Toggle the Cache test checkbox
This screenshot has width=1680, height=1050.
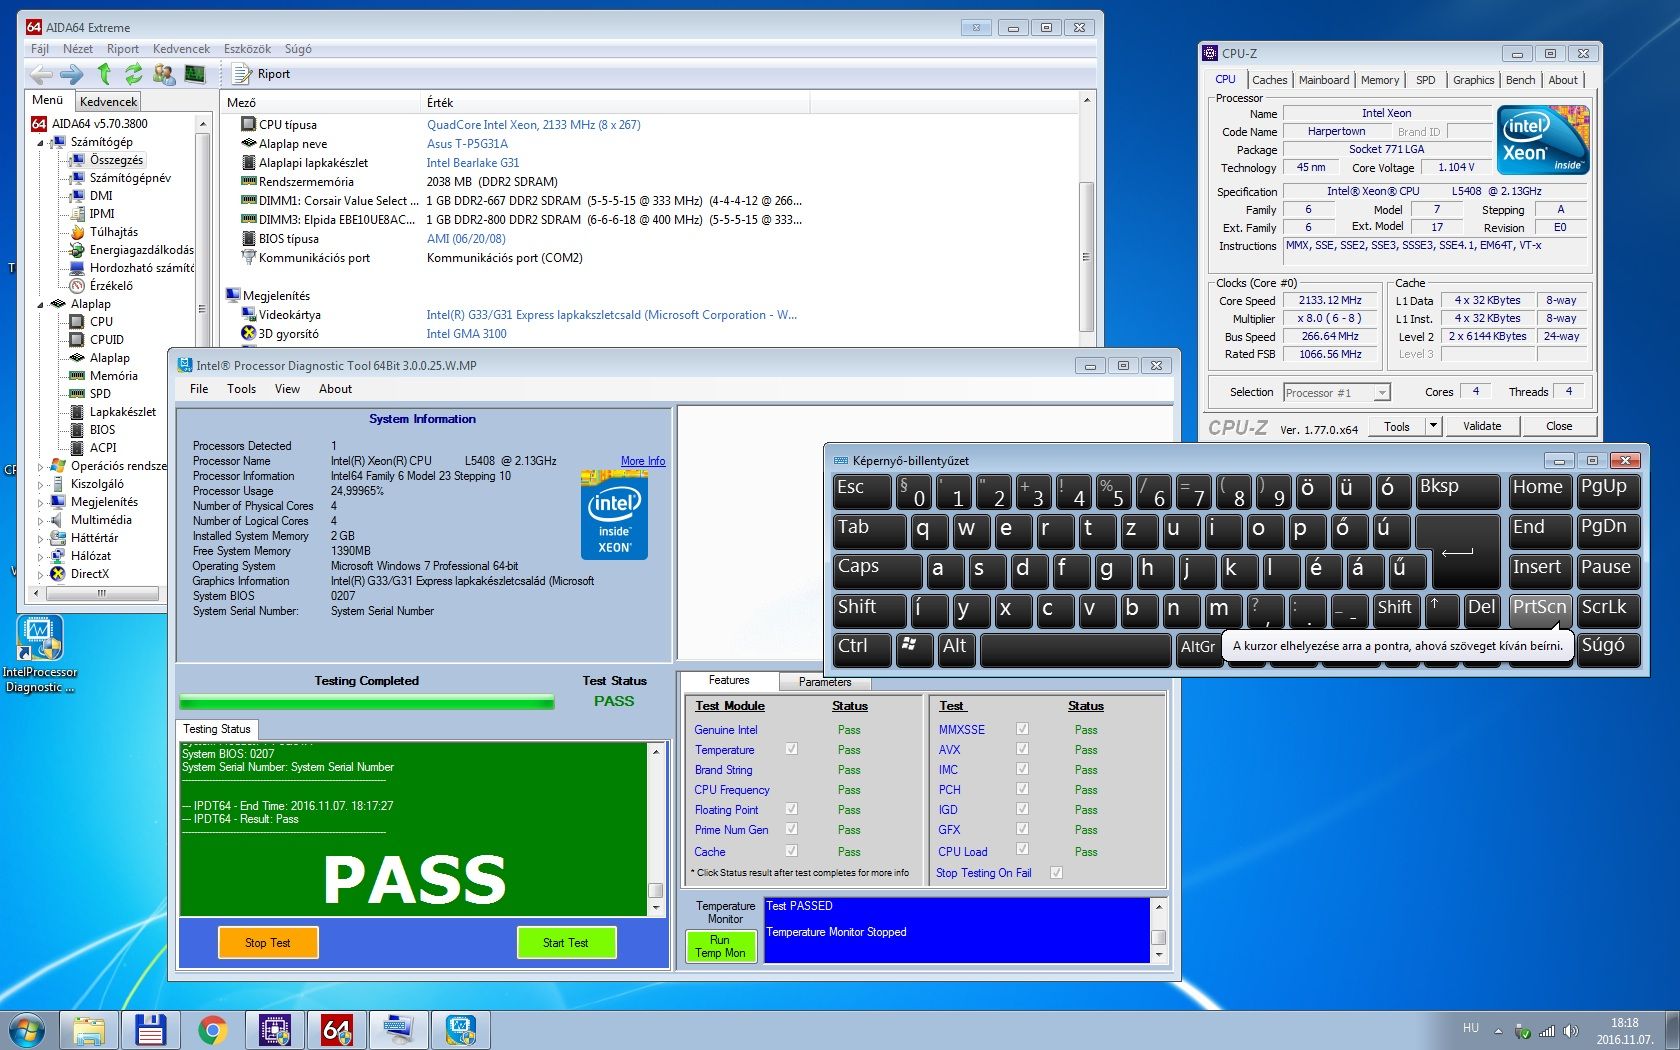pos(792,851)
